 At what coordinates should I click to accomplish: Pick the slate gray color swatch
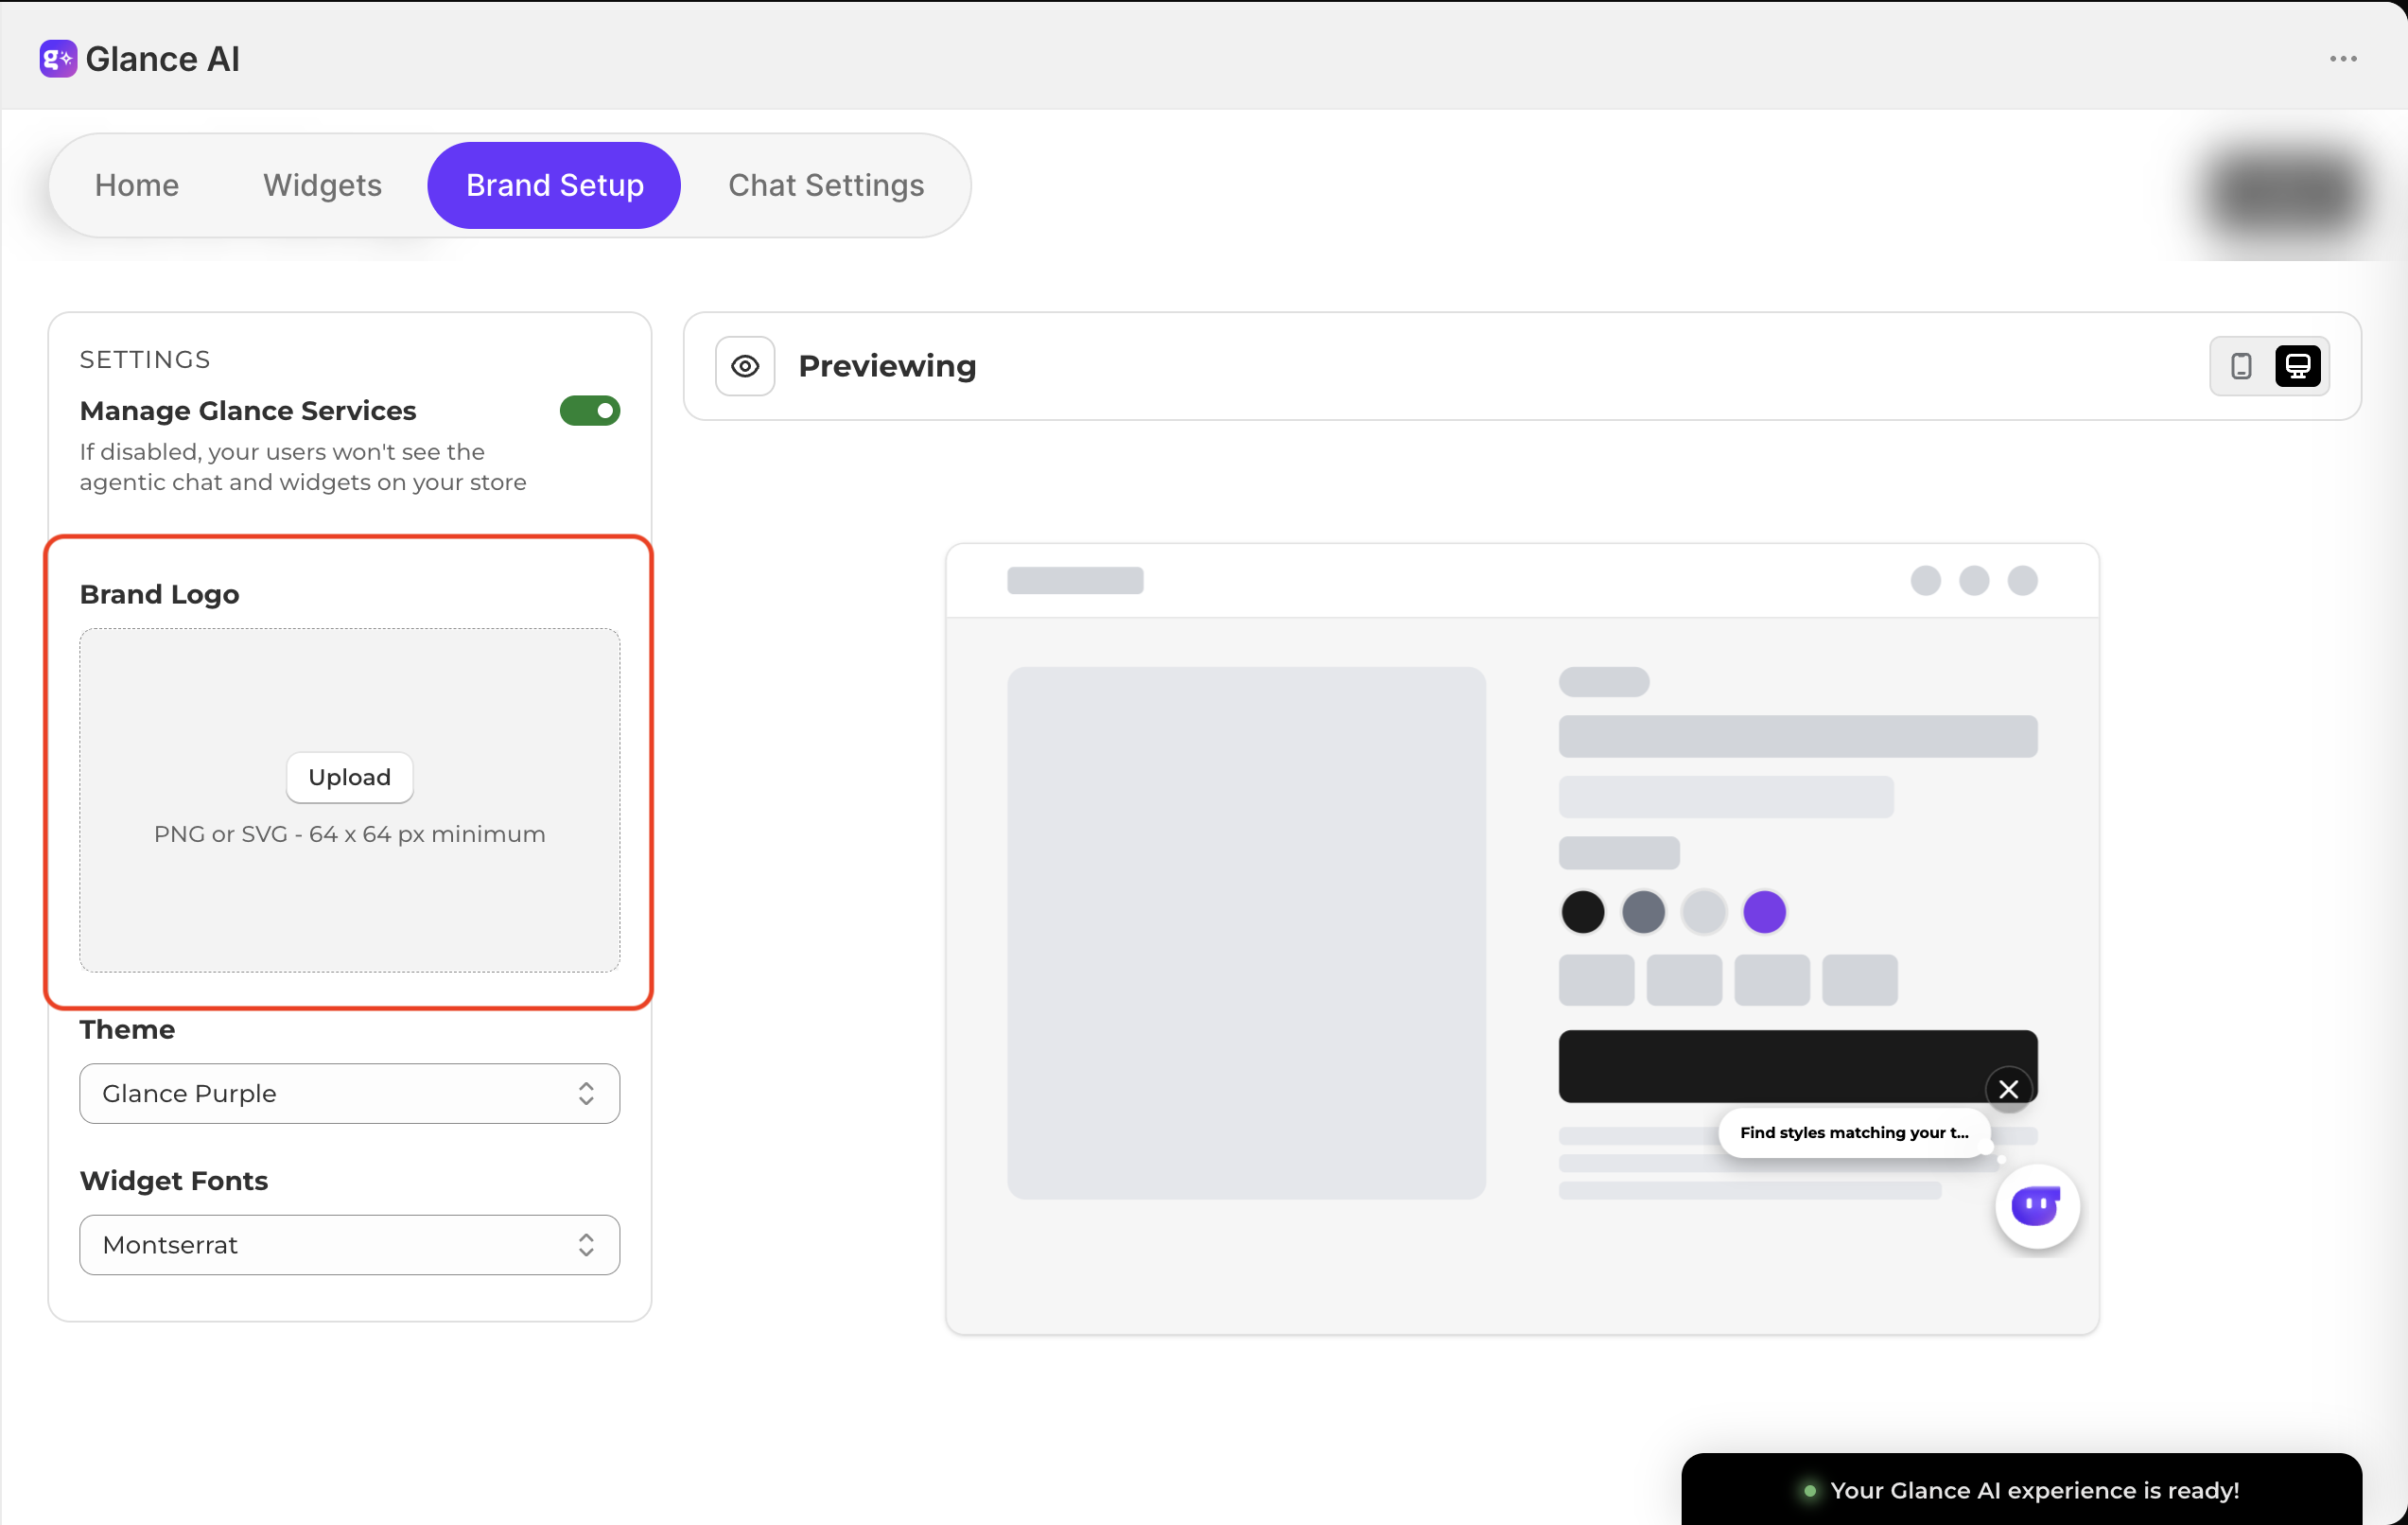pos(1643,912)
